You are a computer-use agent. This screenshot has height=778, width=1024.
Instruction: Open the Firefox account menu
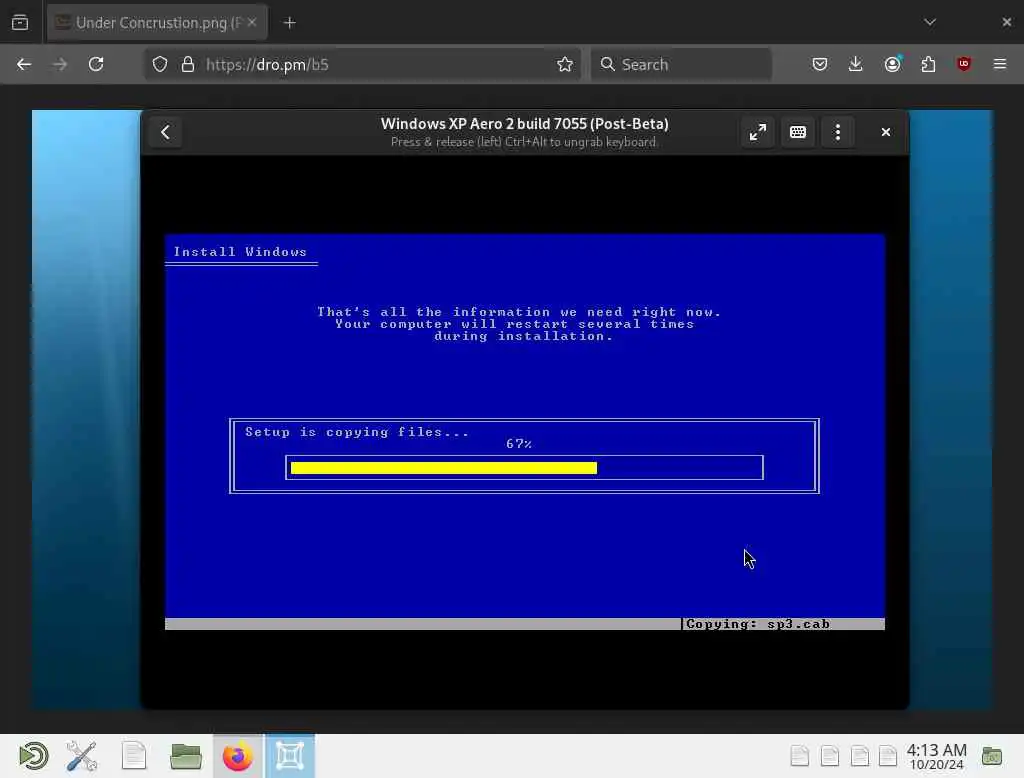(892, 64)
